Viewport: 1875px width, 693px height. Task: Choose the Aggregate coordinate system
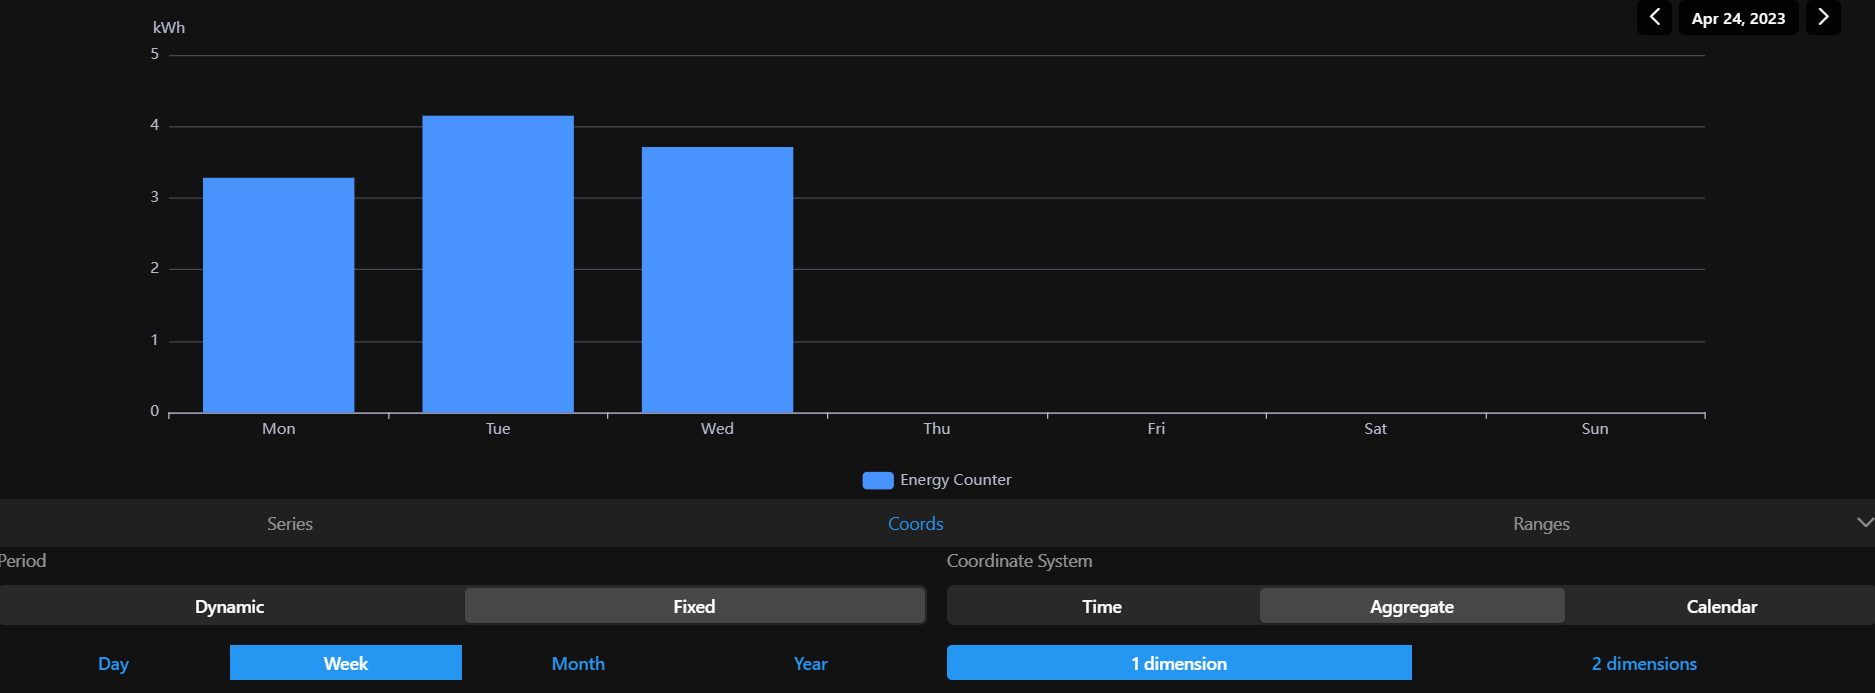1412,606
